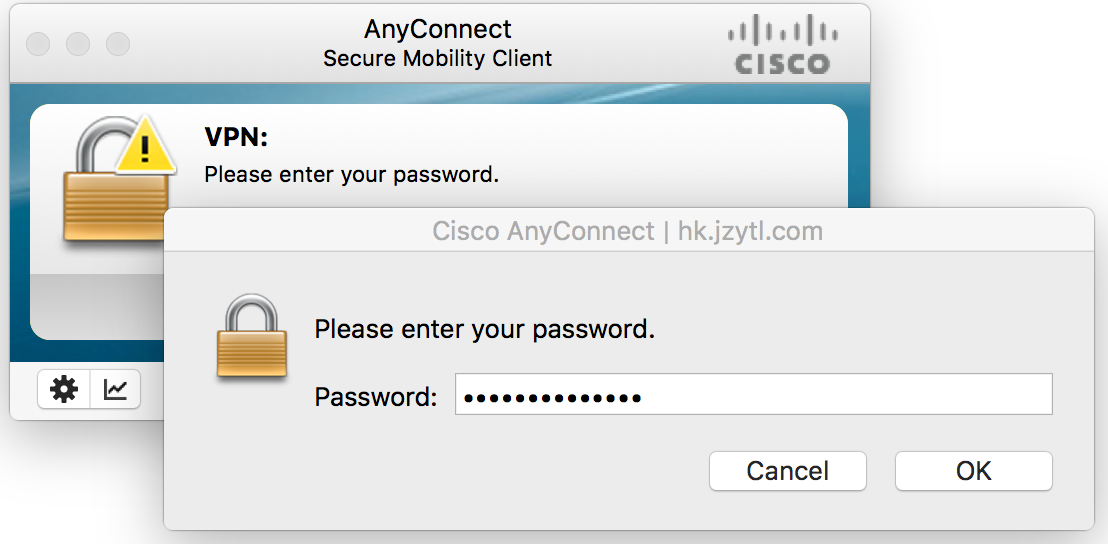
Task: Confirm the password with OK
Action: click(973, 471)
